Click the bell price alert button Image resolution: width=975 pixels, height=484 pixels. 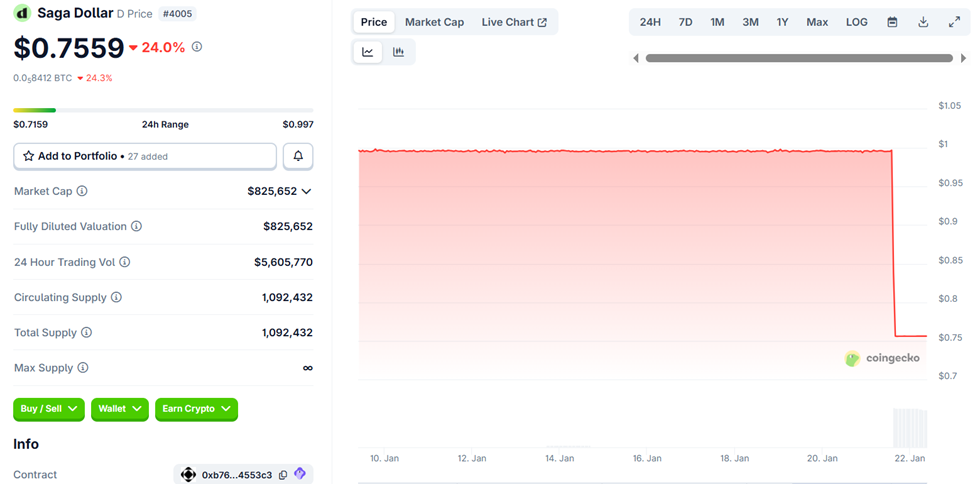click(x=298, y=156)
